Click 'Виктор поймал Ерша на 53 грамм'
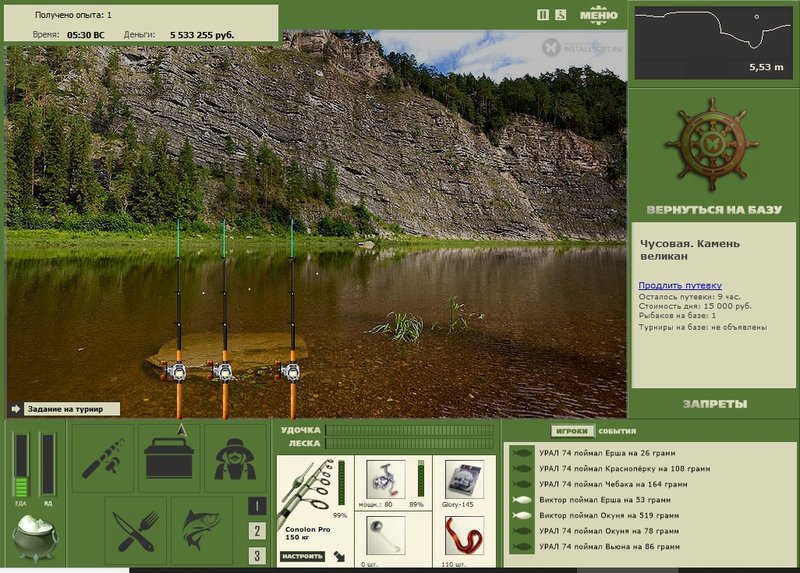 pyautogui.click(x=605, y=500)
